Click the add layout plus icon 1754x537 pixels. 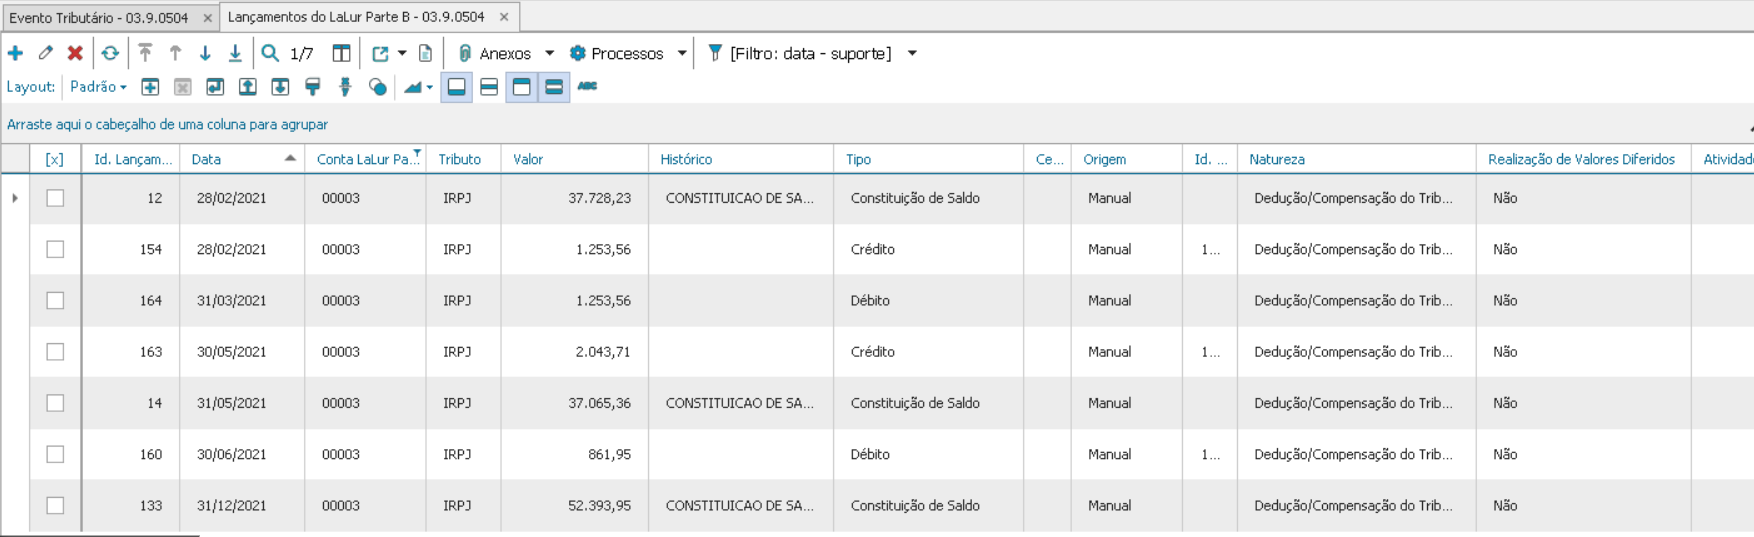[150, 87]
